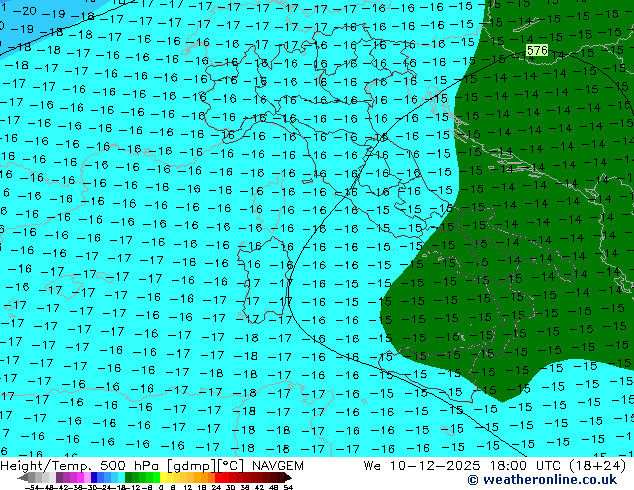Click the '18:00 UTC (18+24)' time text
The height and width of the screenshot is (490, 634).
coord(558,466)
